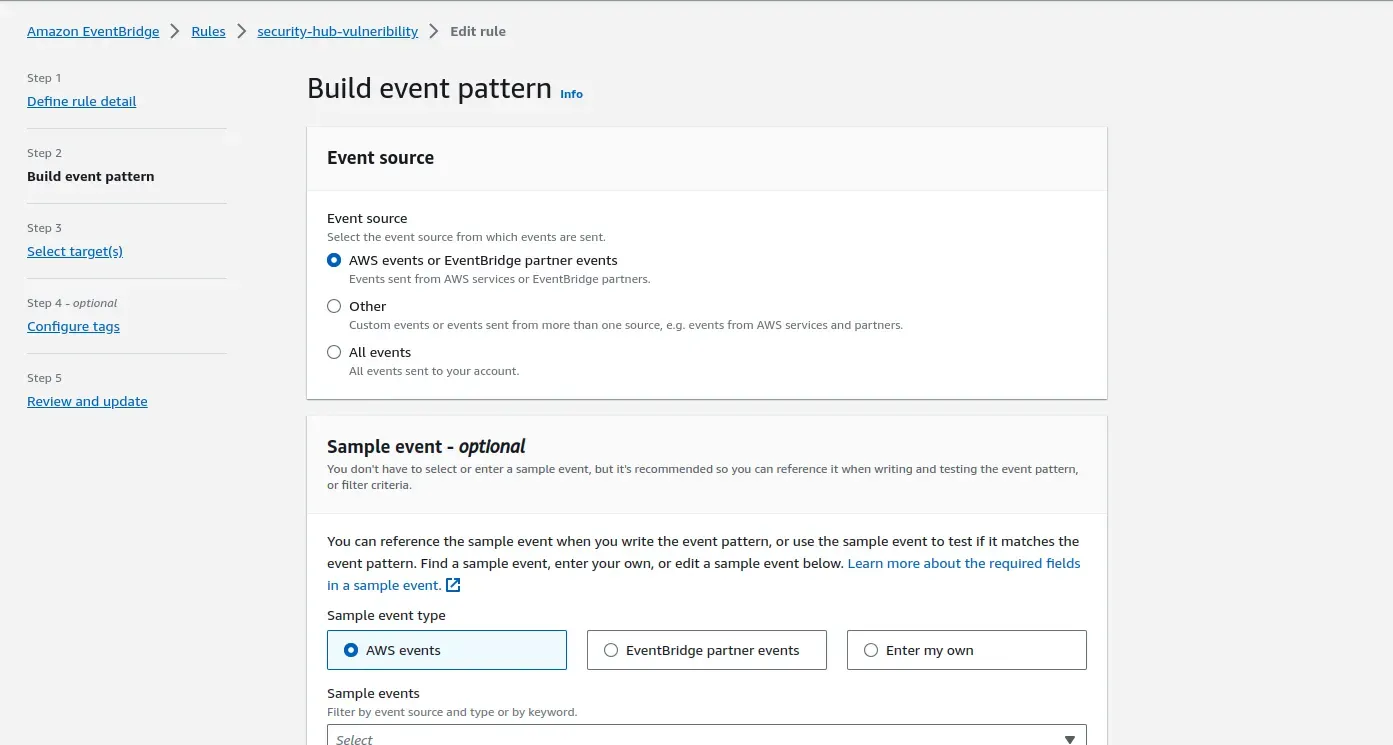The image size is (1393, 745).
Task: Select AWS events or EventBridge partner events
Action: (334, 260)
